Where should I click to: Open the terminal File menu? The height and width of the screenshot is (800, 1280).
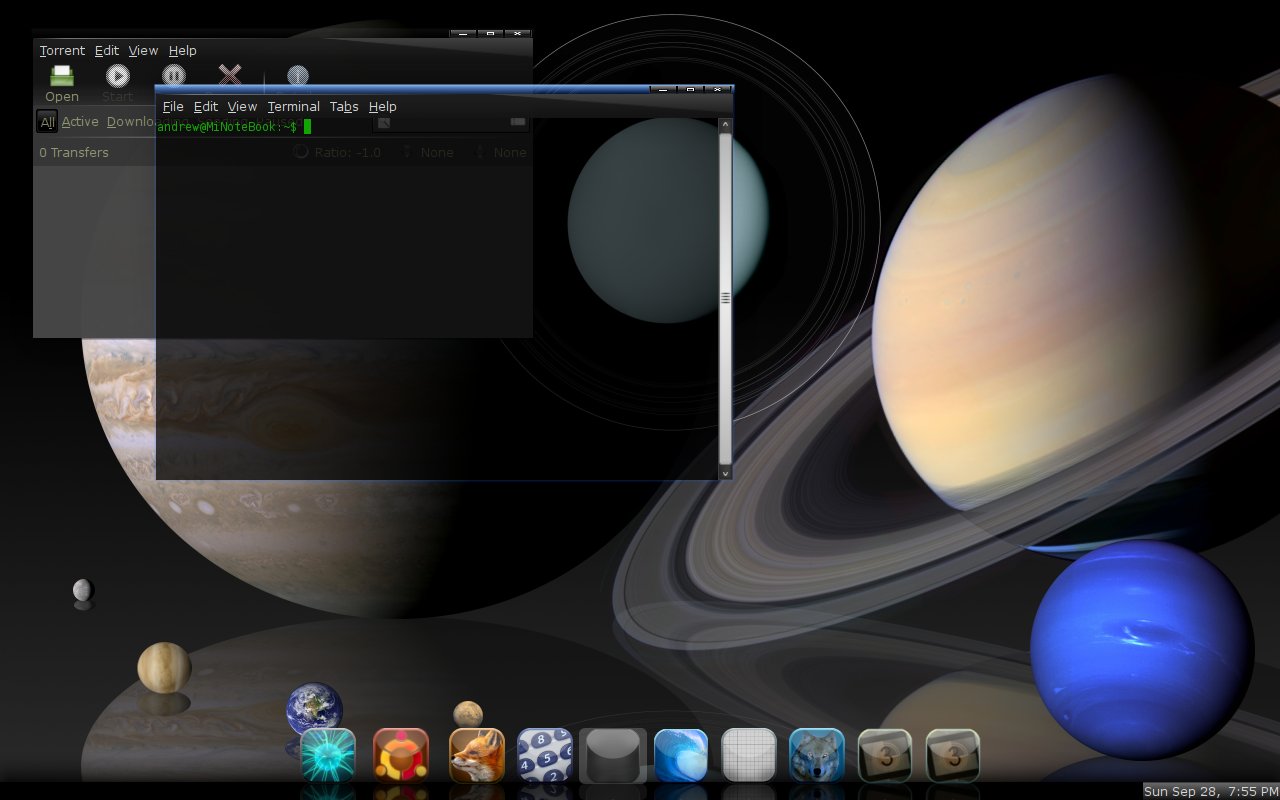(x=173, y=106)
